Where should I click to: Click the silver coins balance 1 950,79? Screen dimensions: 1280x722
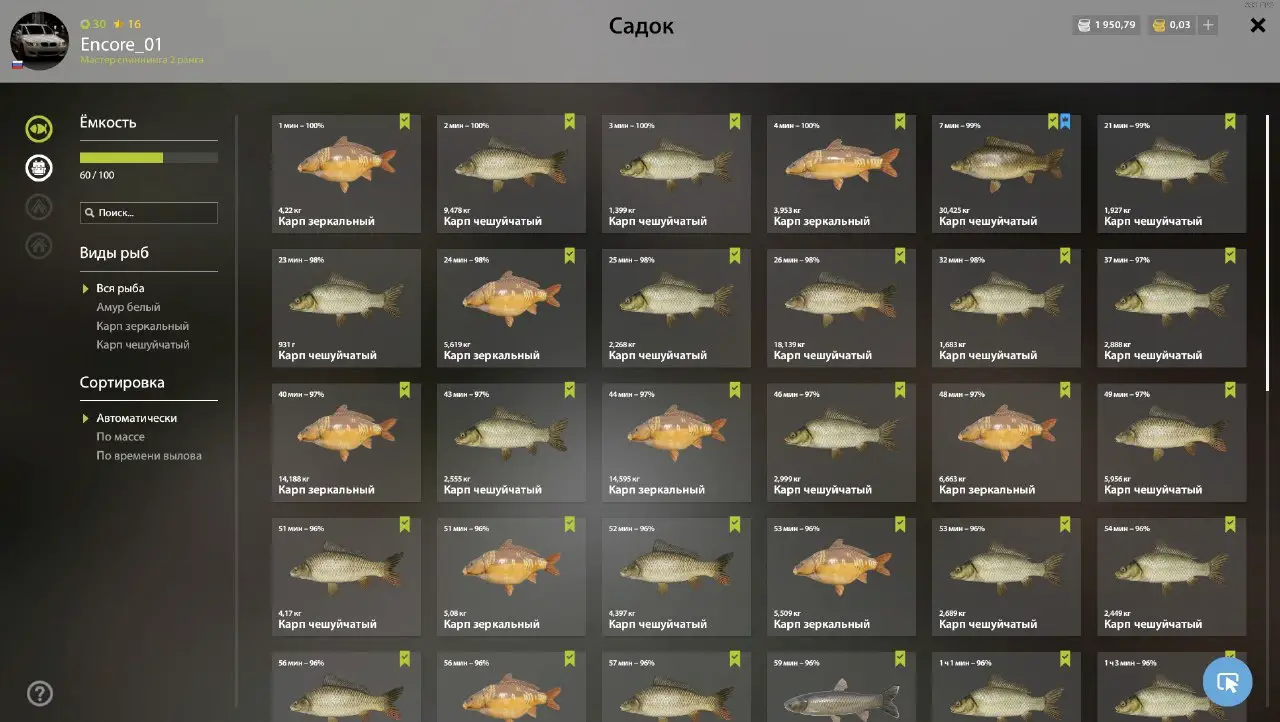1106,25
